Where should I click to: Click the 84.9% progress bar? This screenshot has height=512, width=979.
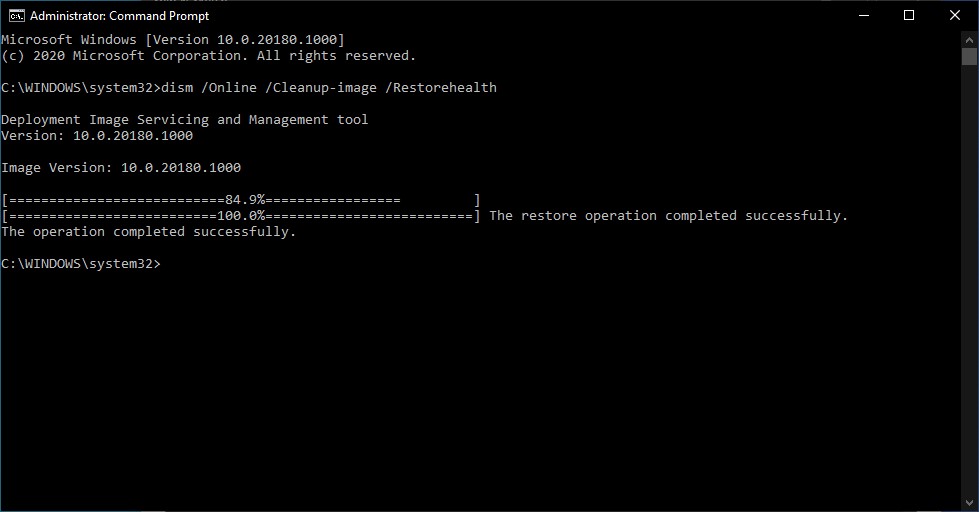click(x=241, y=200)
